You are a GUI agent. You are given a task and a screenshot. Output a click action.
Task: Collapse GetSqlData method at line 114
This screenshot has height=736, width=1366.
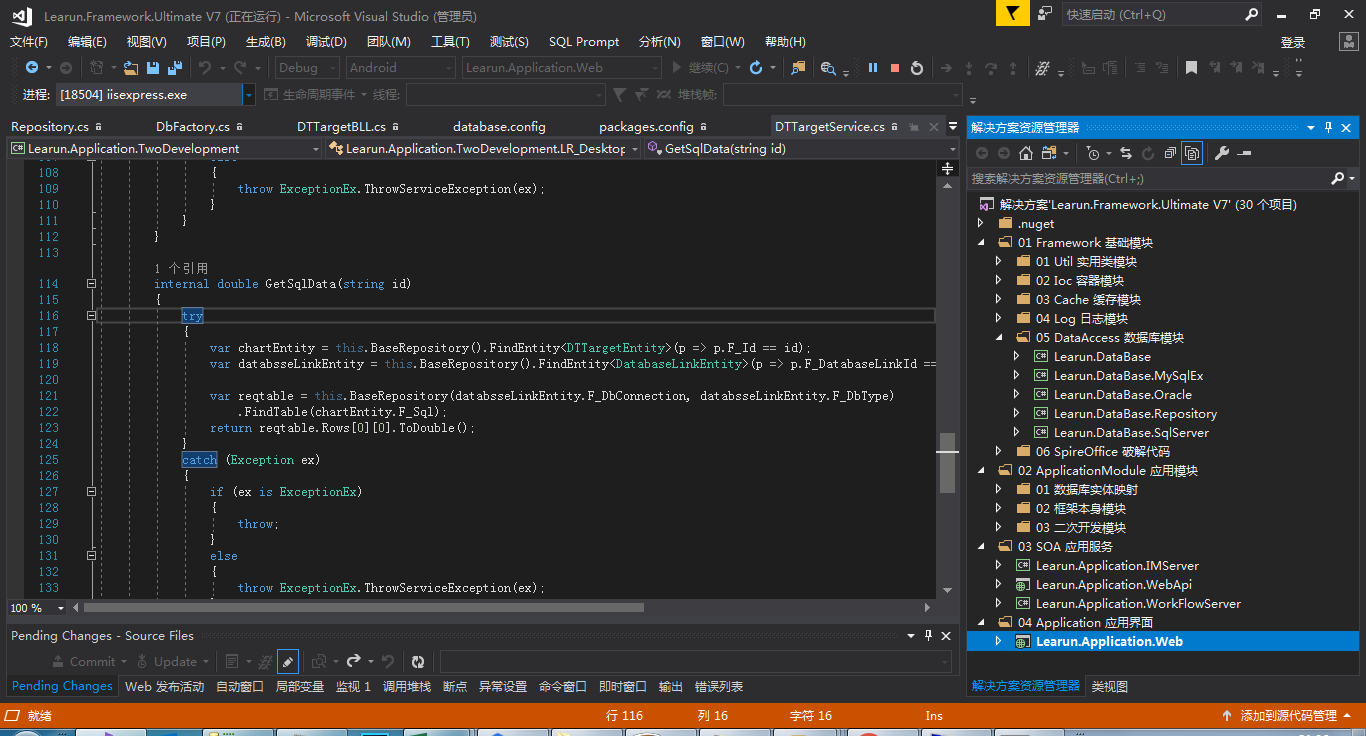coord(91,284)
